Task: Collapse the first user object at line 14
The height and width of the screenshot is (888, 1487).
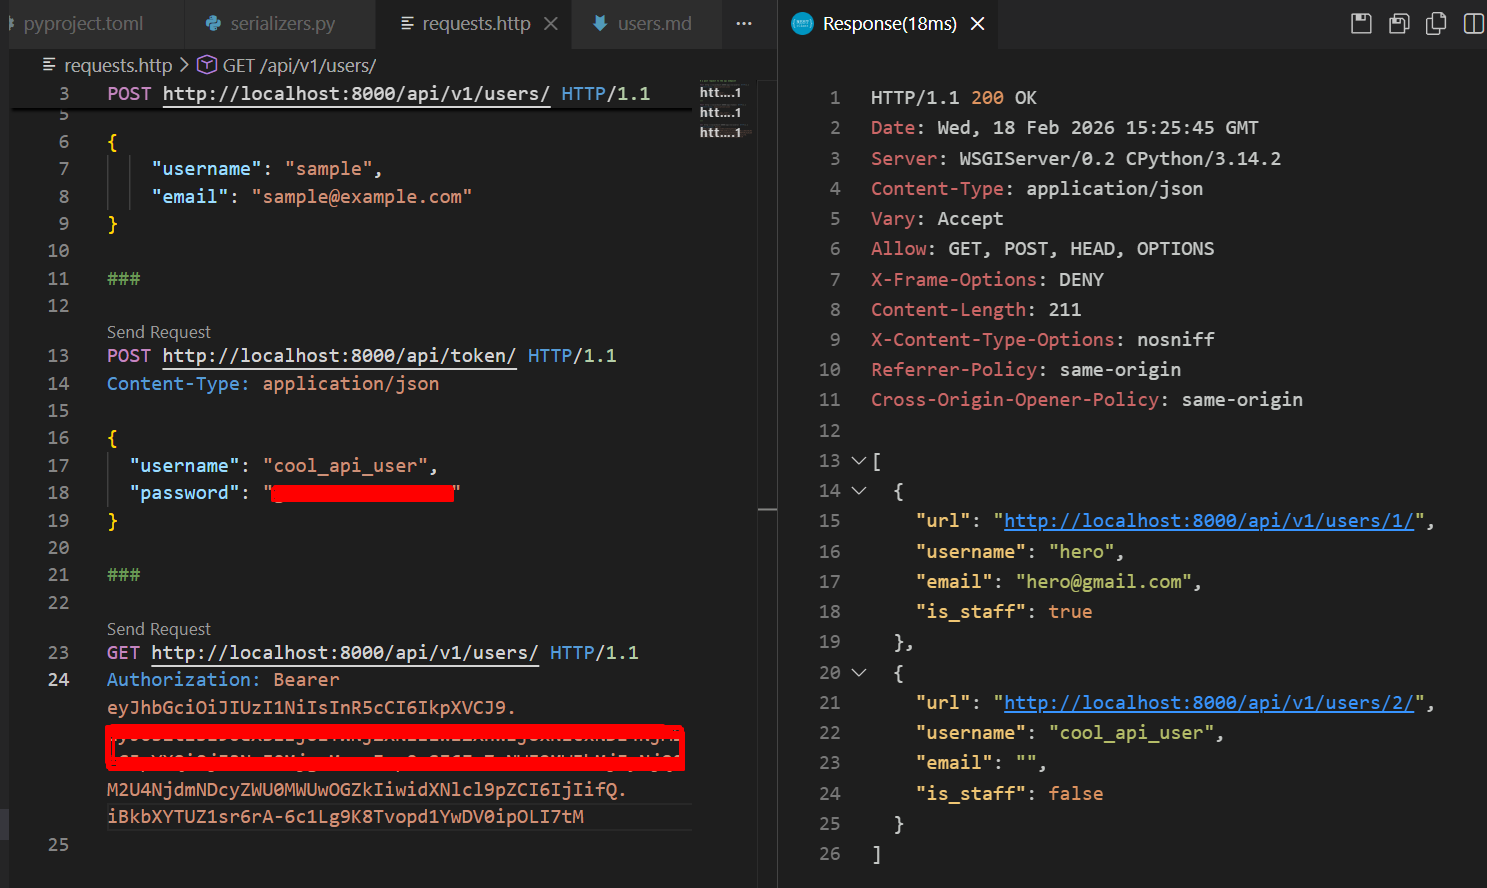Action: (x=858, y=491)
